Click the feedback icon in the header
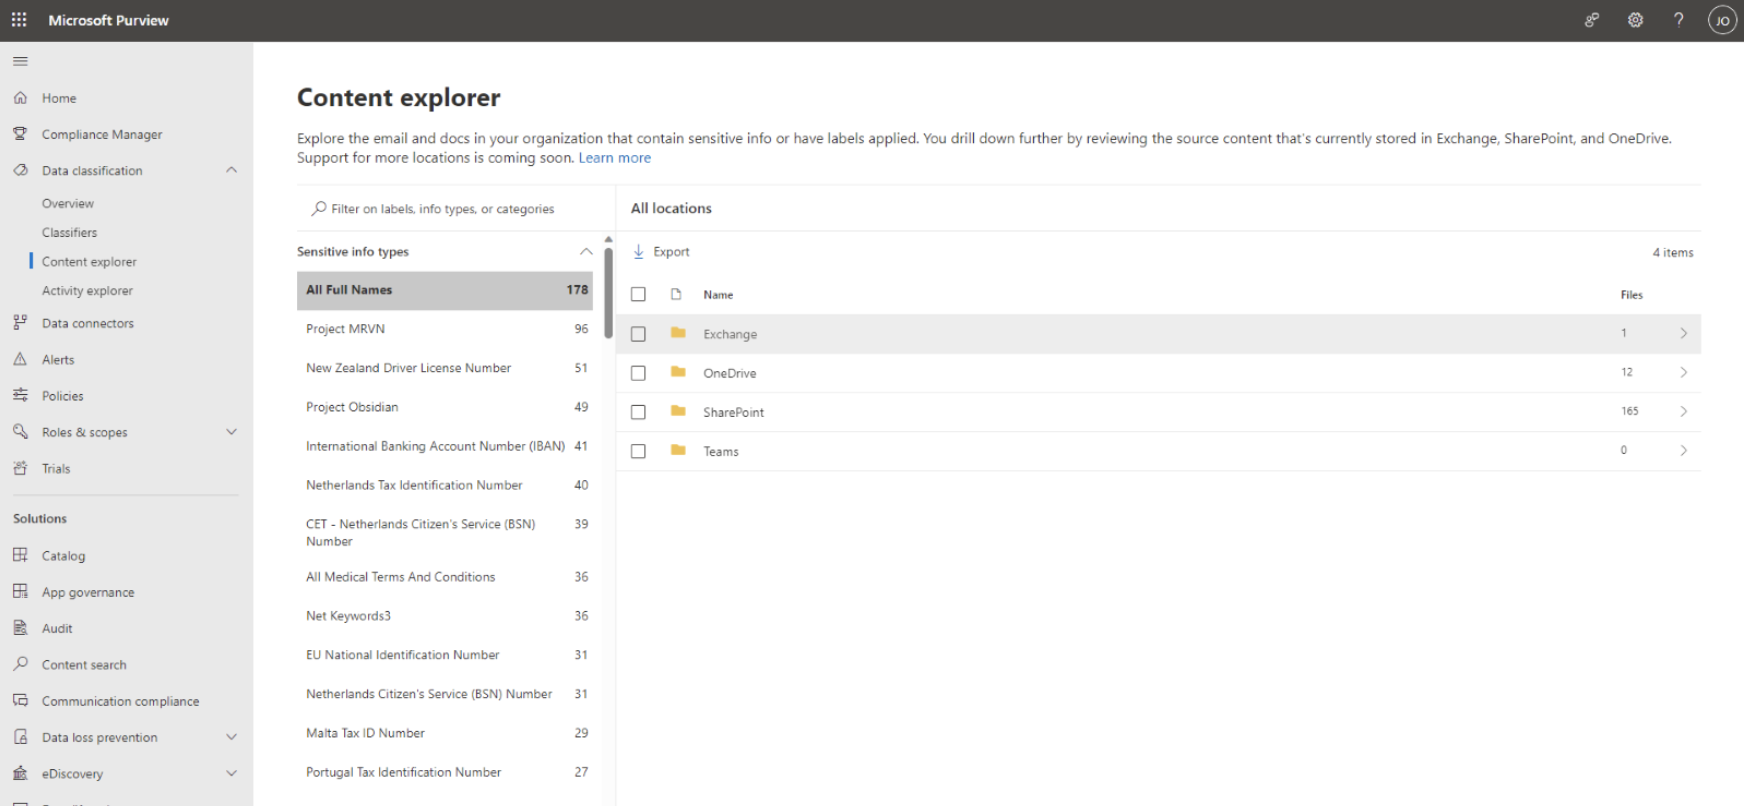 coord(1592,20)
